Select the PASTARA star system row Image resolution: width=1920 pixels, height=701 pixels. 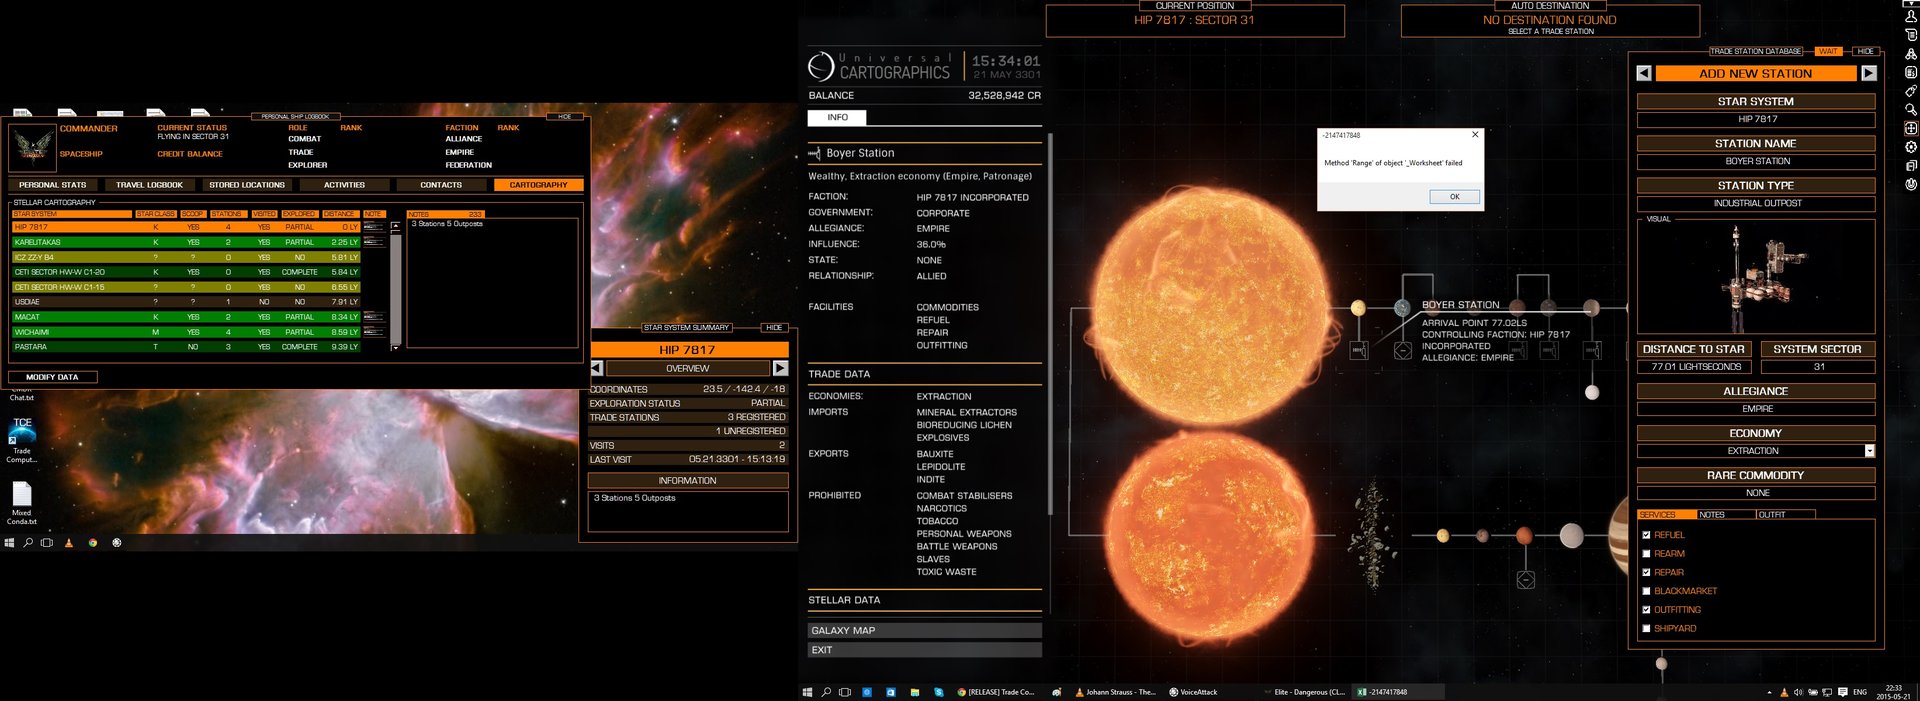pos(186,347)
